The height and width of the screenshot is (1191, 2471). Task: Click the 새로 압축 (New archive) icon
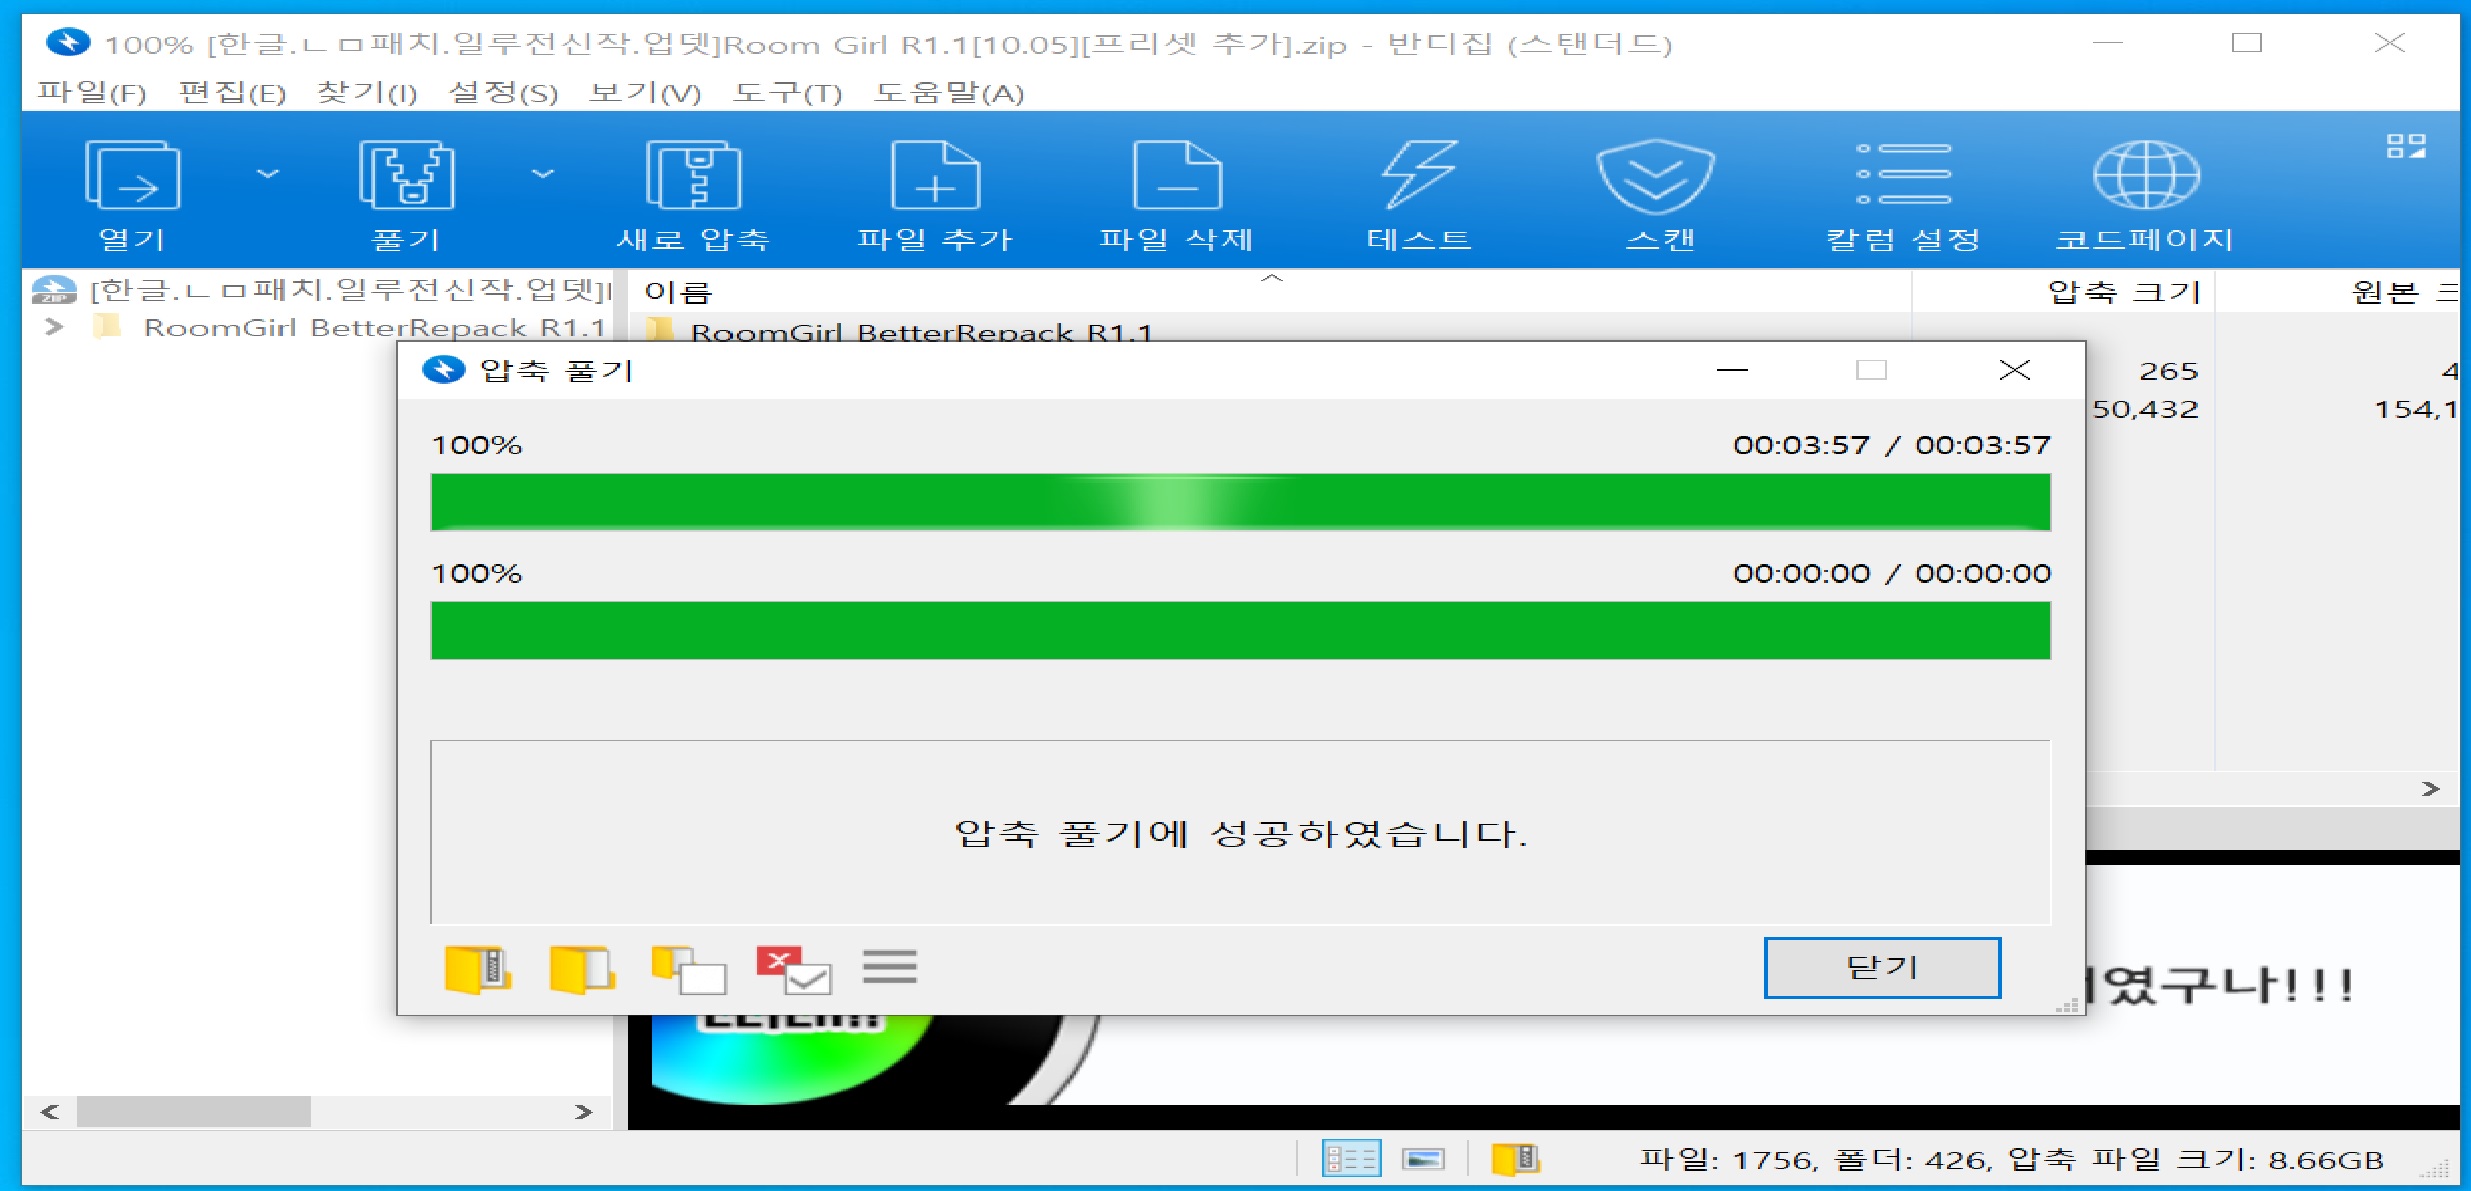pyautogui.click(x=693, y=176)
